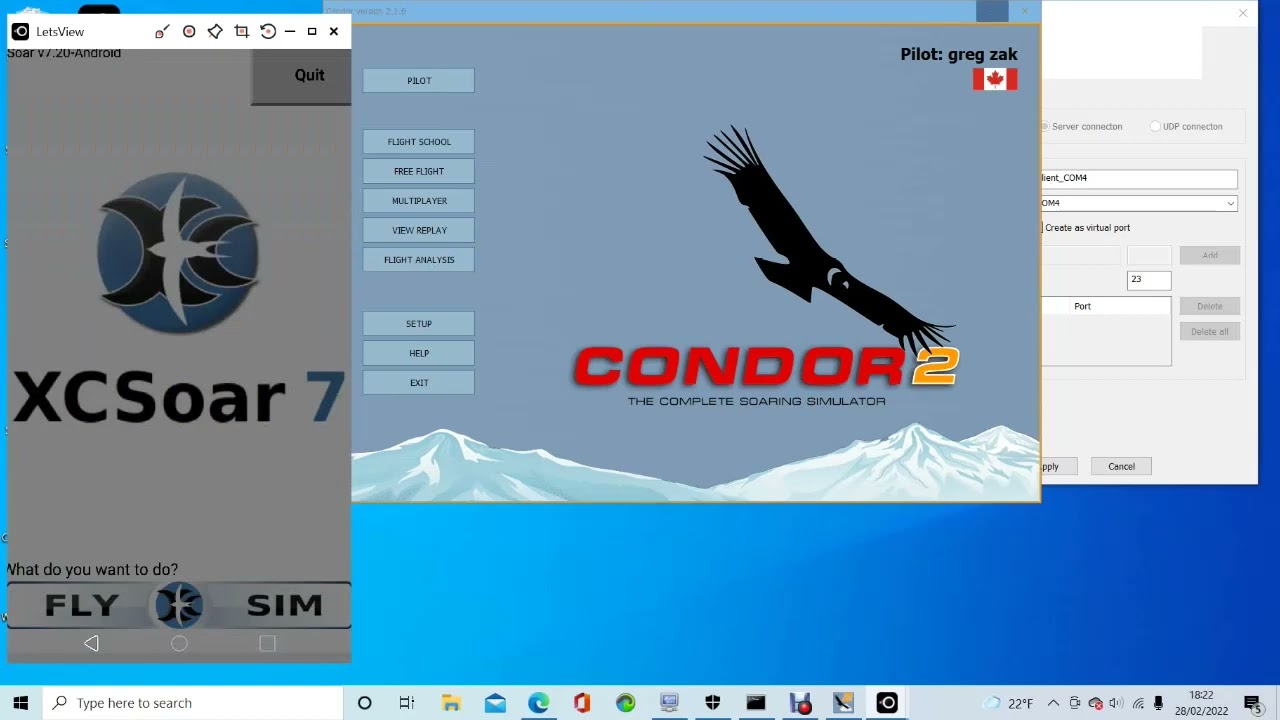The image size is (1280, 720).
Task: Tap SIM mode in XCSoar
Action: point(284,605)
